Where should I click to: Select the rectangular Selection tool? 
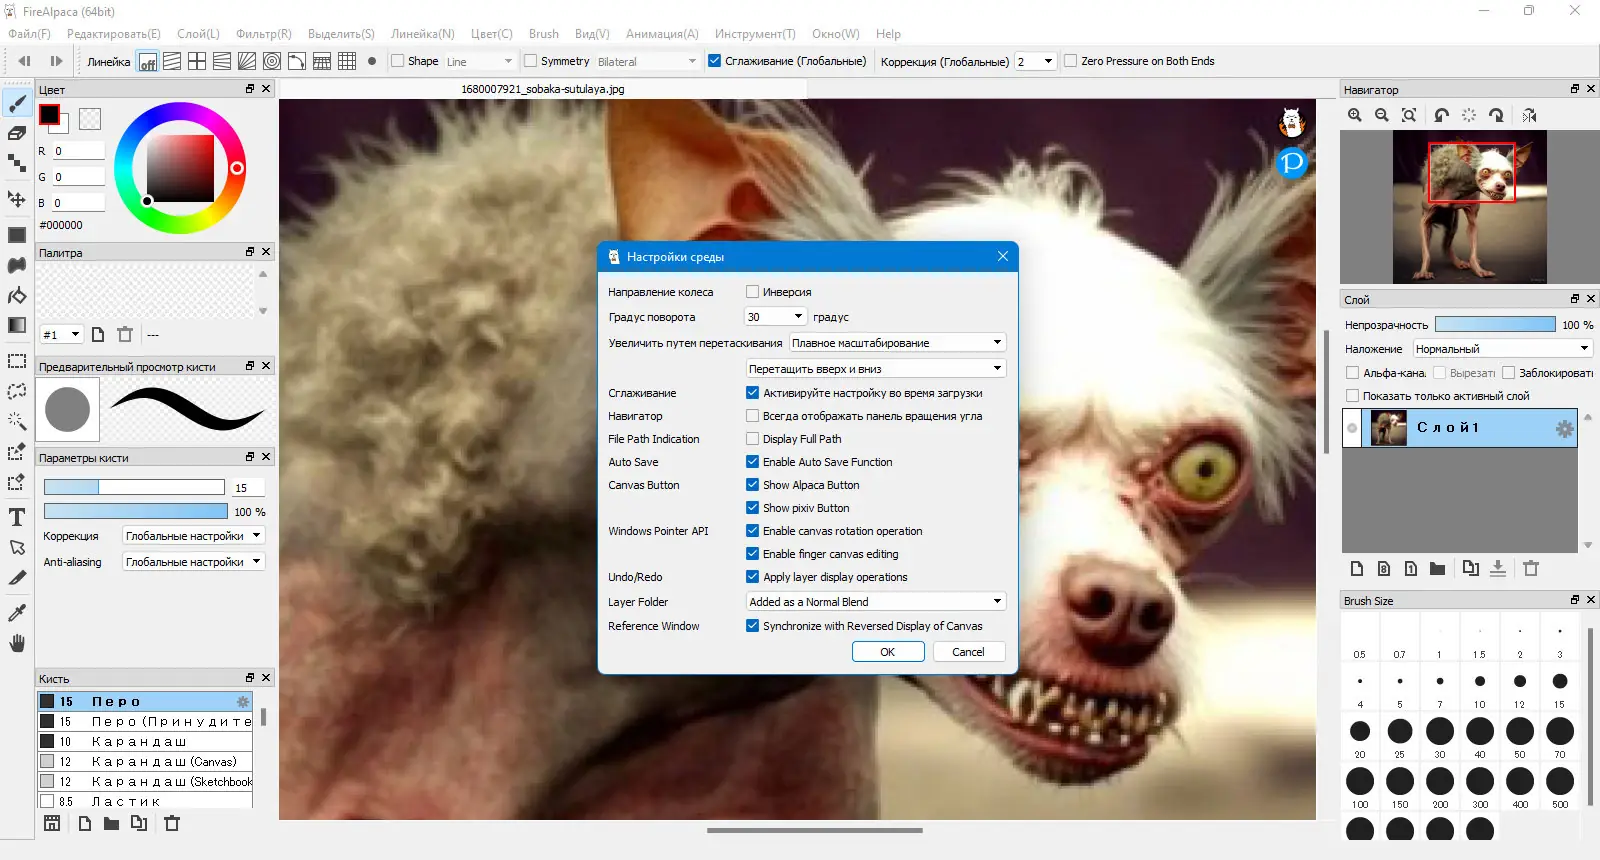coord(17,361)
